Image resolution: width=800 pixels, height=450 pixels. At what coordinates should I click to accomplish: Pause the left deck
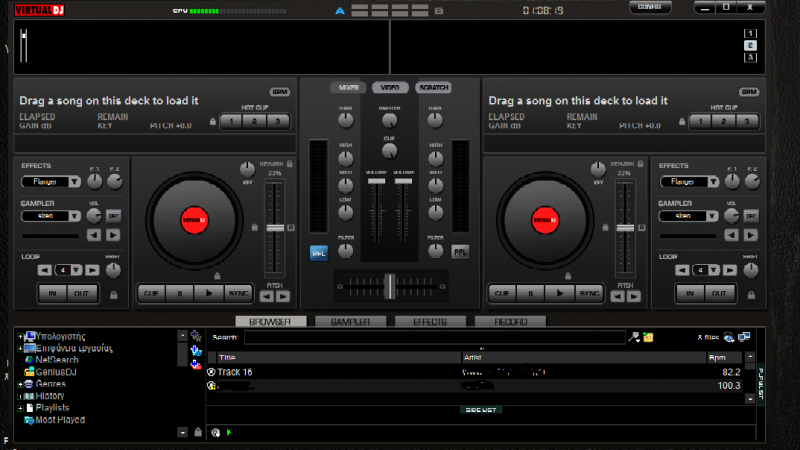[x=180, y=293]
